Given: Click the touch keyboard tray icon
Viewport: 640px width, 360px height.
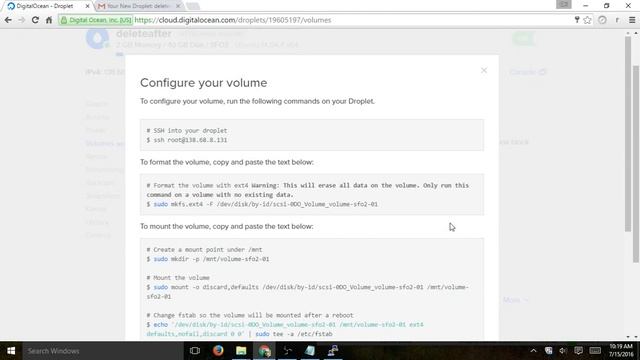Looking at the screenshot, I should [x=595, y=351].
